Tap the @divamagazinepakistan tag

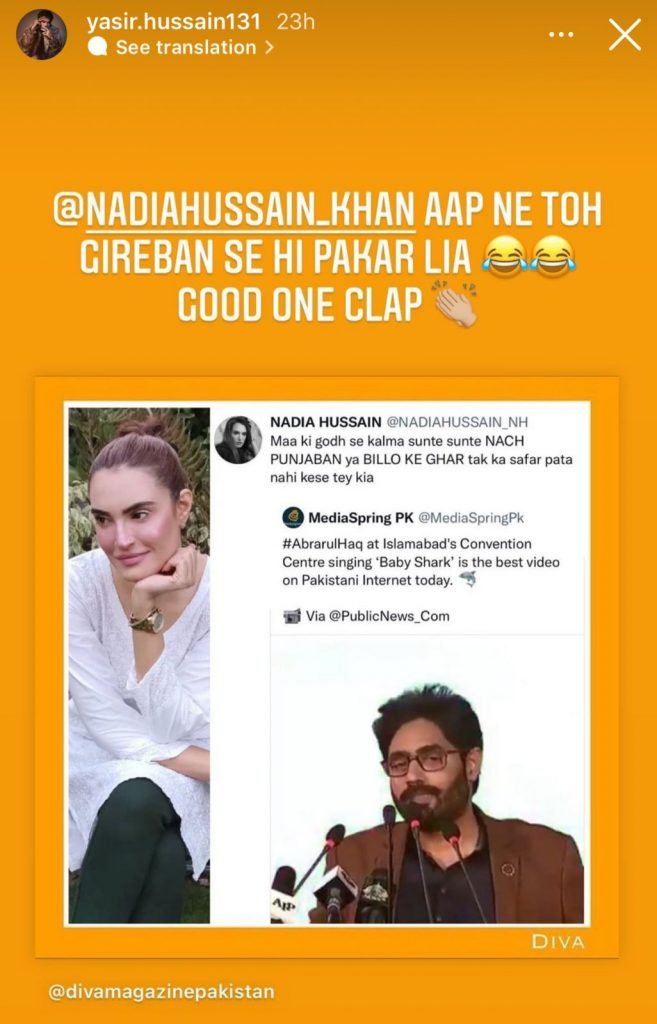point(161,992)
